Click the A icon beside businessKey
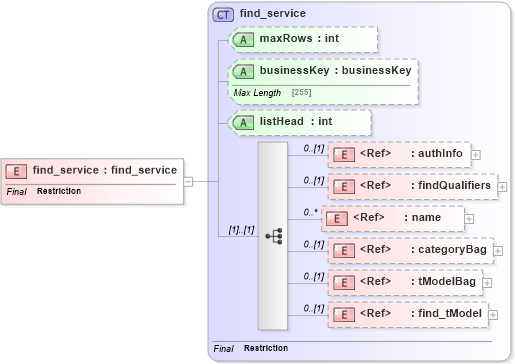The width and height of the screenshot is (515, 364). tap(243, 72)
